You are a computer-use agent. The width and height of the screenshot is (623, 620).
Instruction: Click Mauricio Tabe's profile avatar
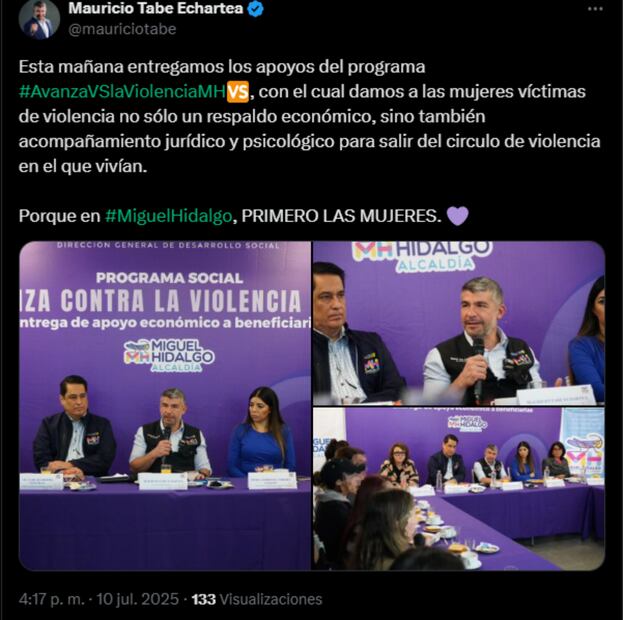click(39, 19)
